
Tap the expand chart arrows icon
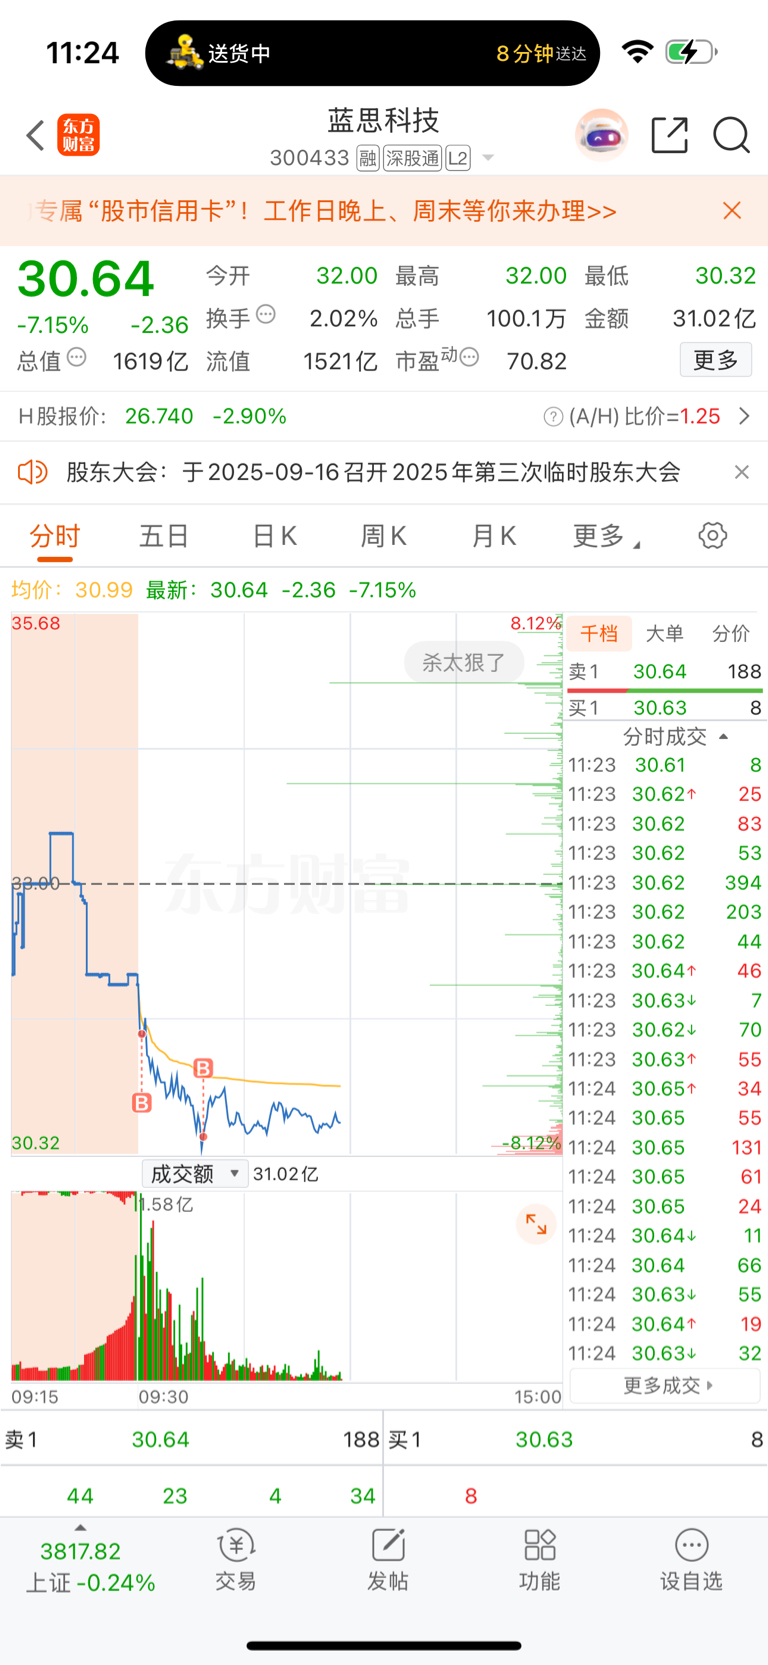click(536, 1224)
